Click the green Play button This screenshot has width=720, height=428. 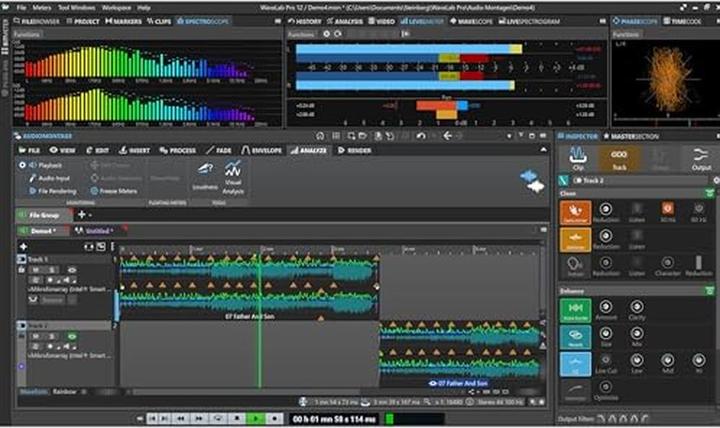tap(255, 418)
